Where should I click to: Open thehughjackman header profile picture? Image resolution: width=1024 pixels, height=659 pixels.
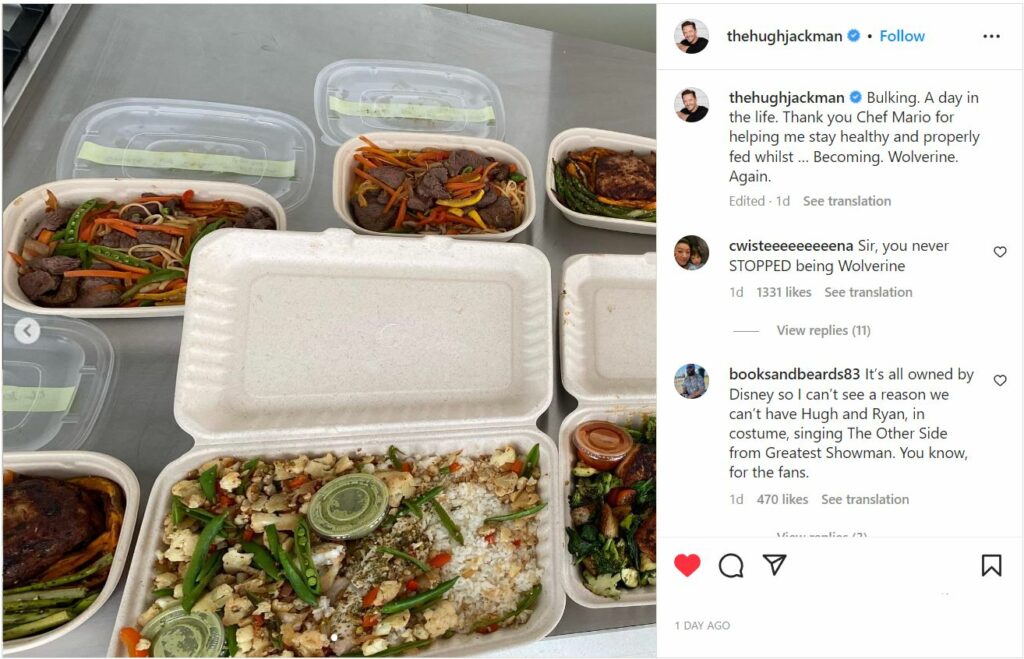click(x=691, y=36)
